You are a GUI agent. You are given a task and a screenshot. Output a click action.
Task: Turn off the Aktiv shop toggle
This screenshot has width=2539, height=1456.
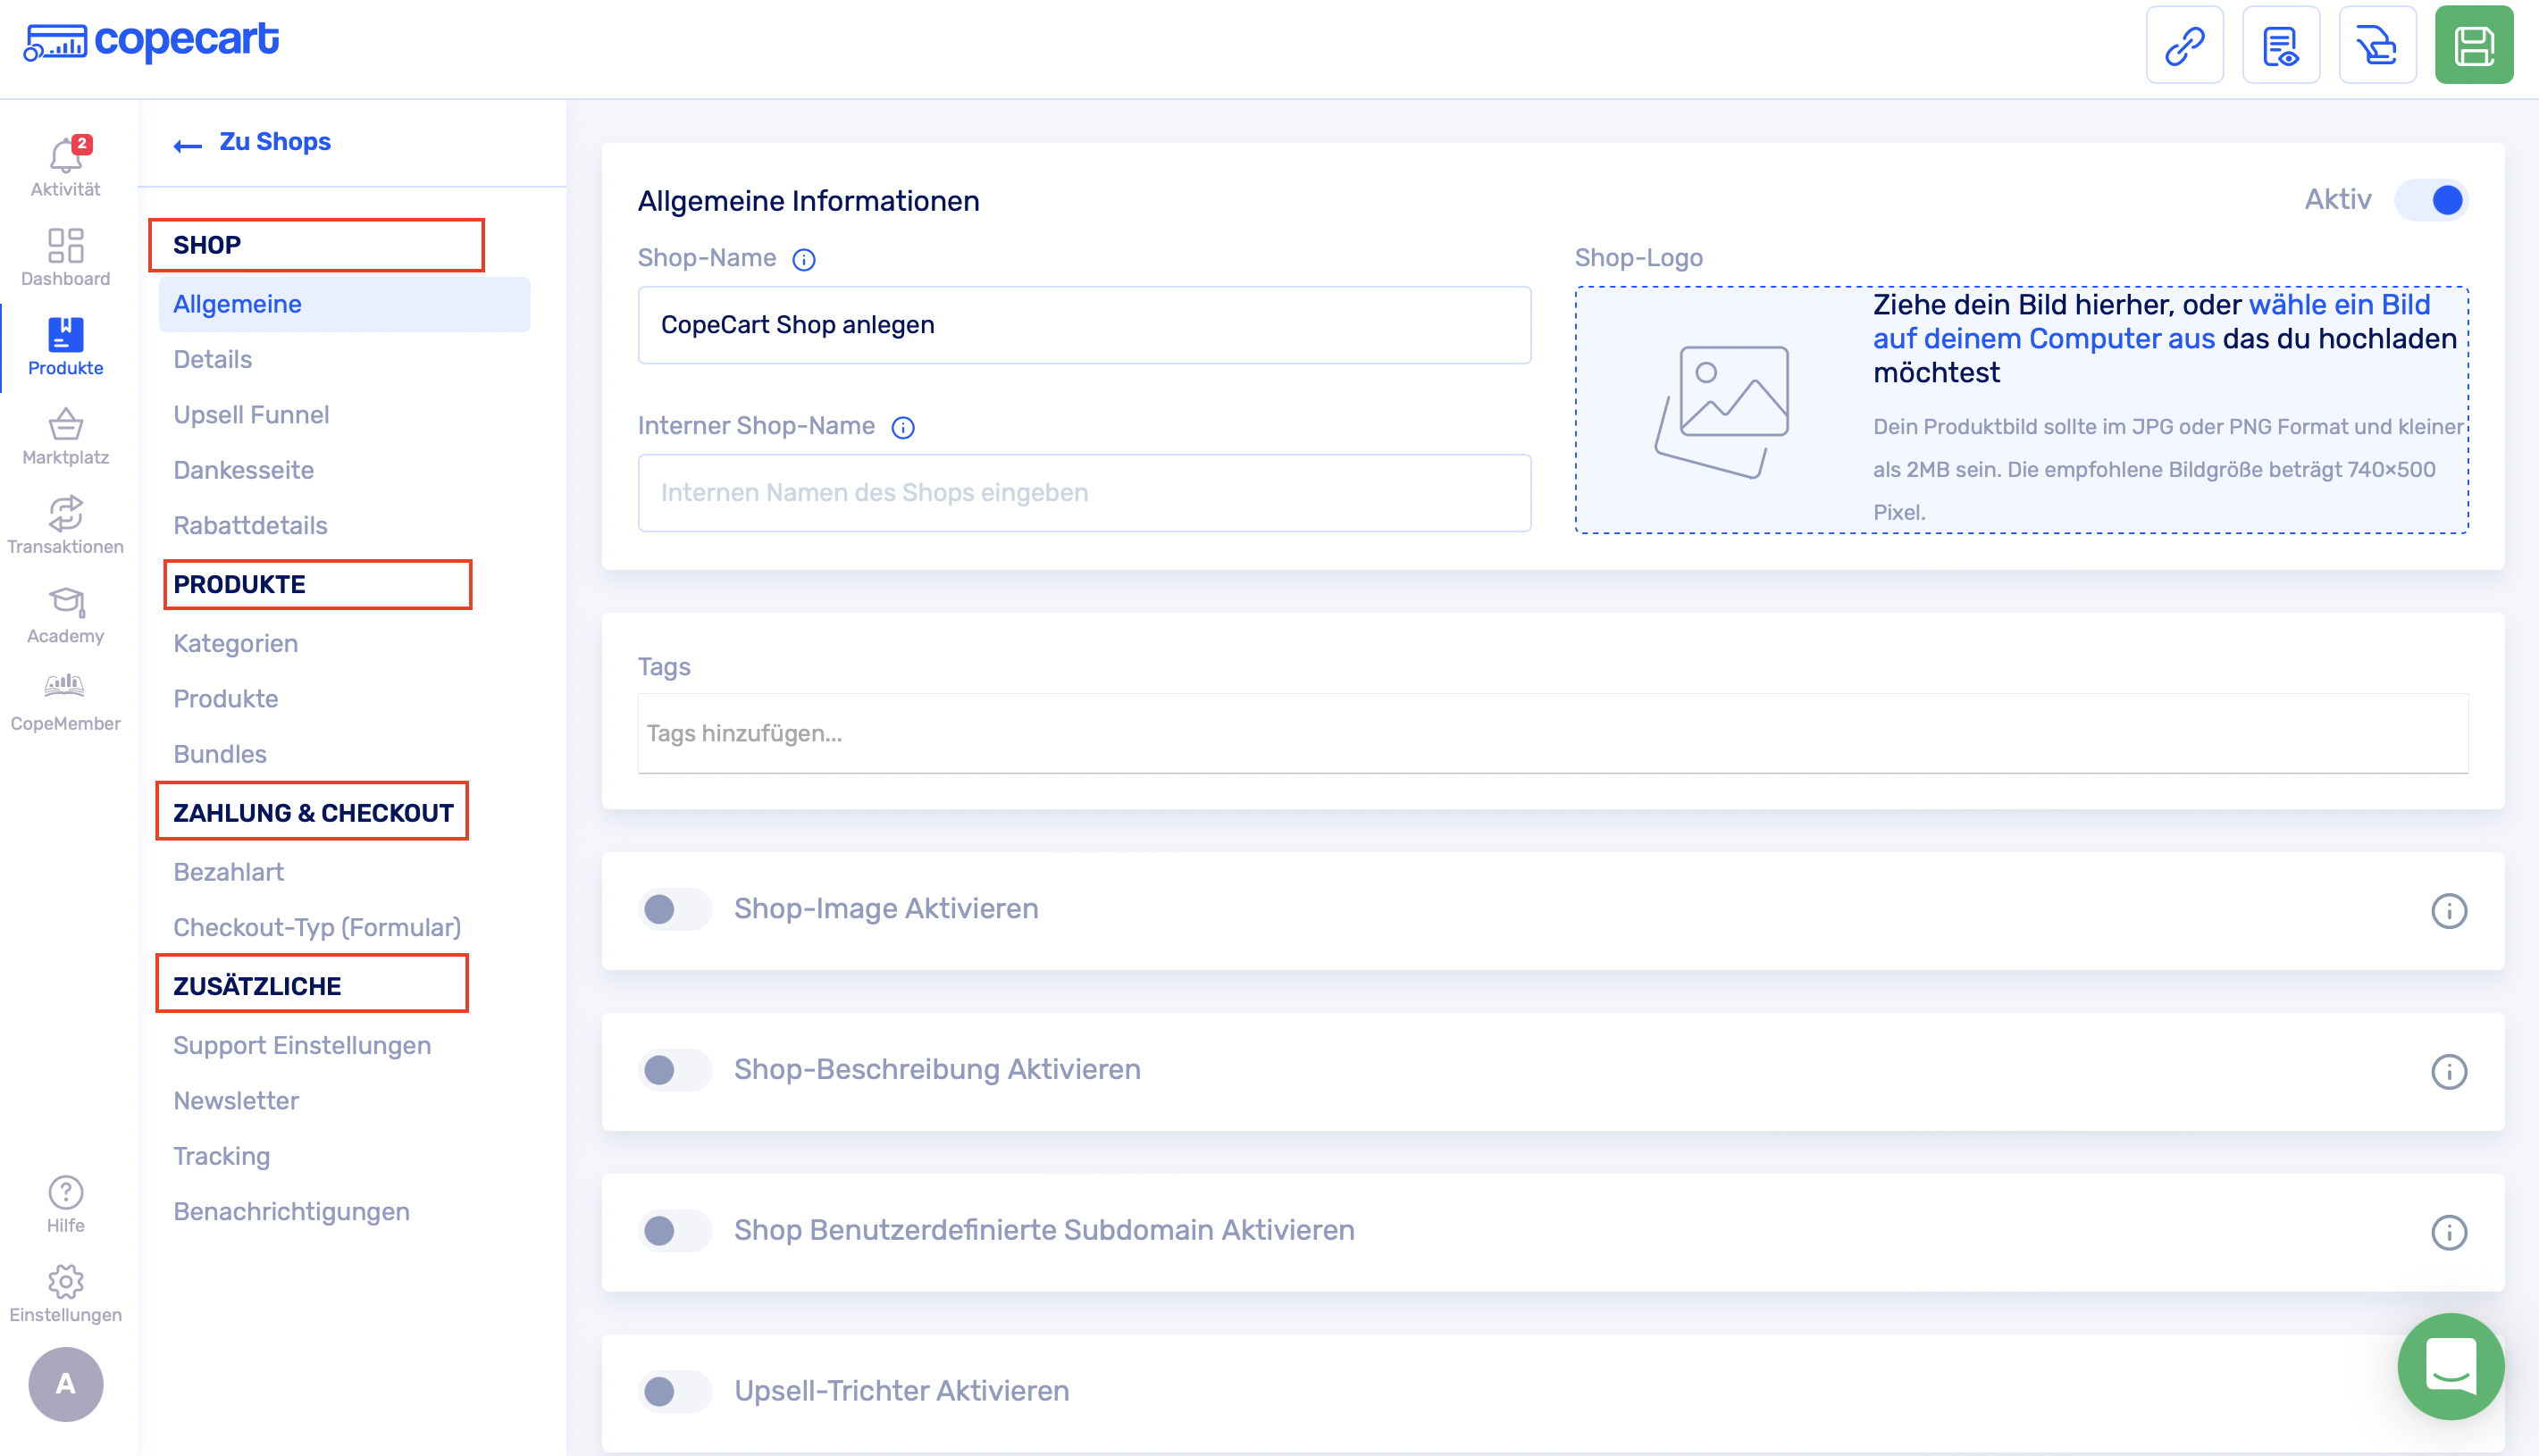click(2431, 200)
